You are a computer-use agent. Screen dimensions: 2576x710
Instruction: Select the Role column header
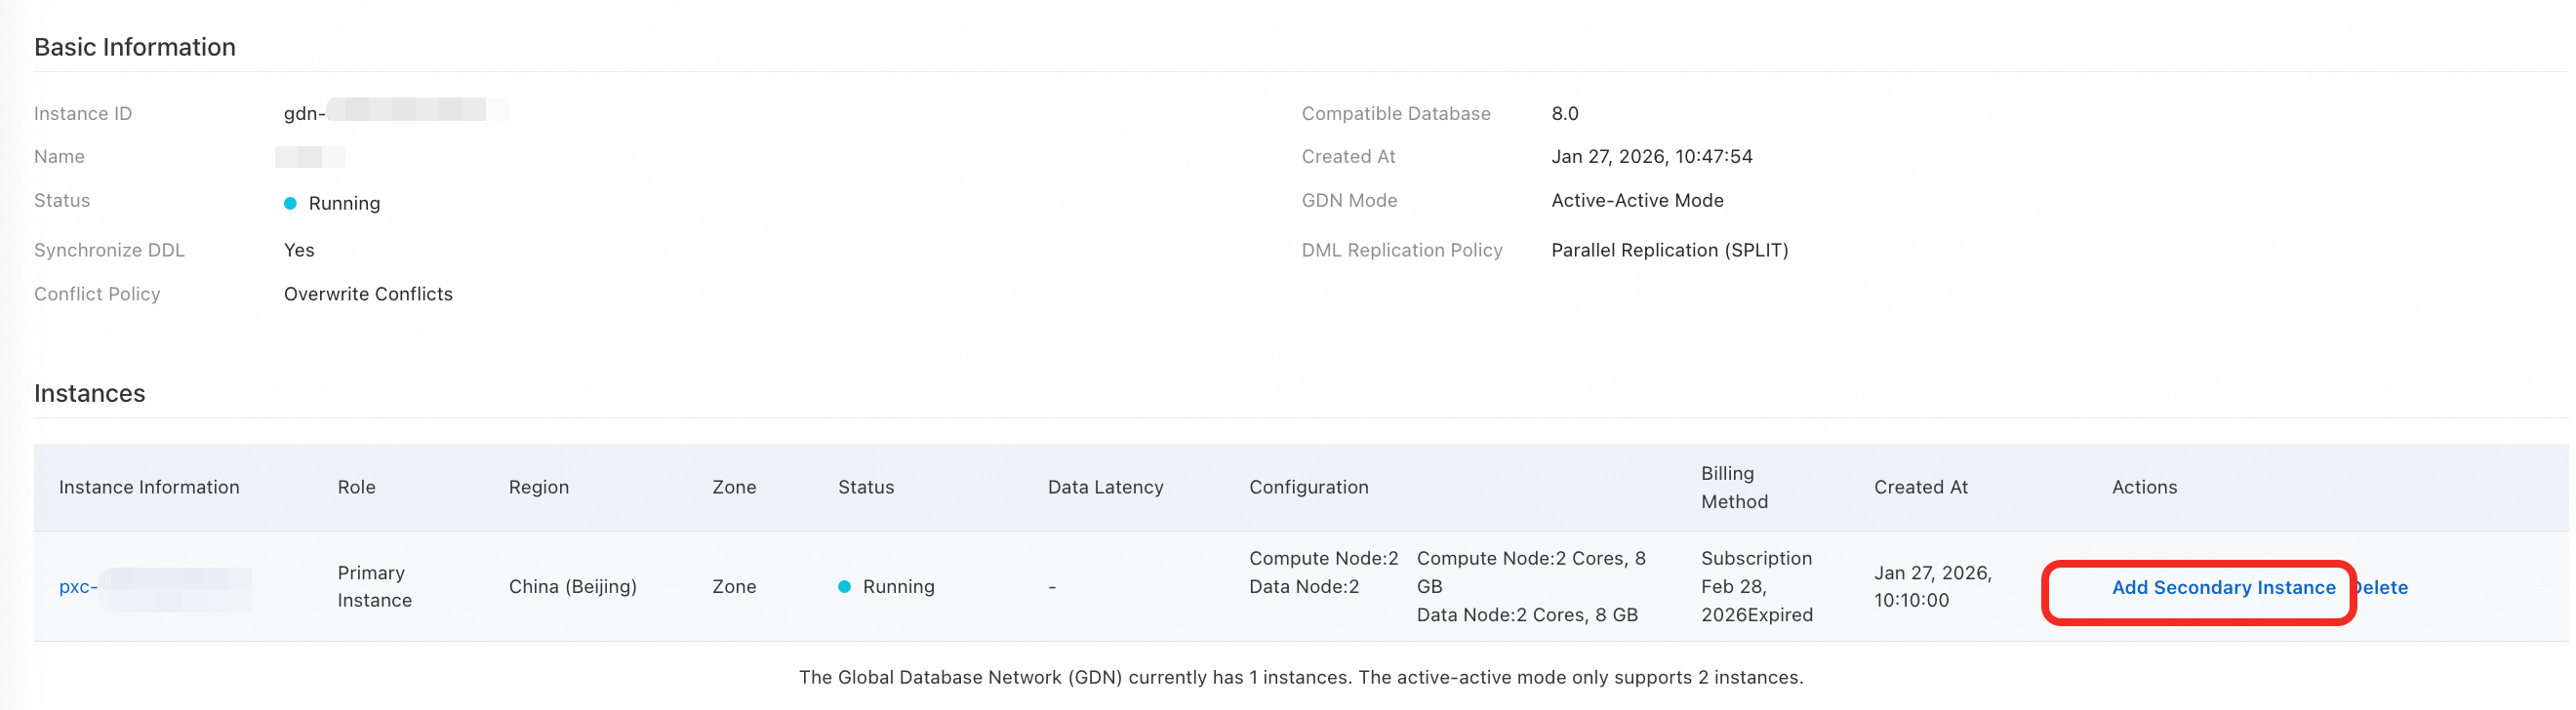[x=356, y=487]
